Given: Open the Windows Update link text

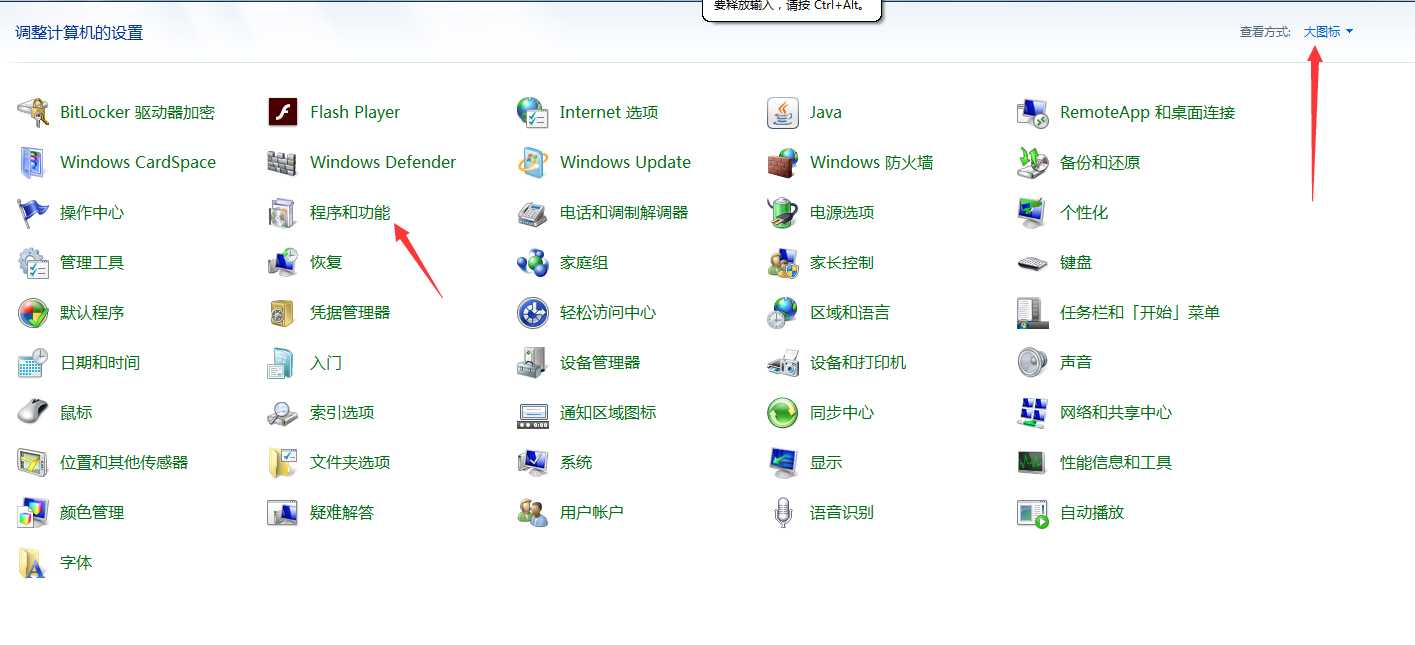Looking at the screenshot, I should tap(625, 162).
